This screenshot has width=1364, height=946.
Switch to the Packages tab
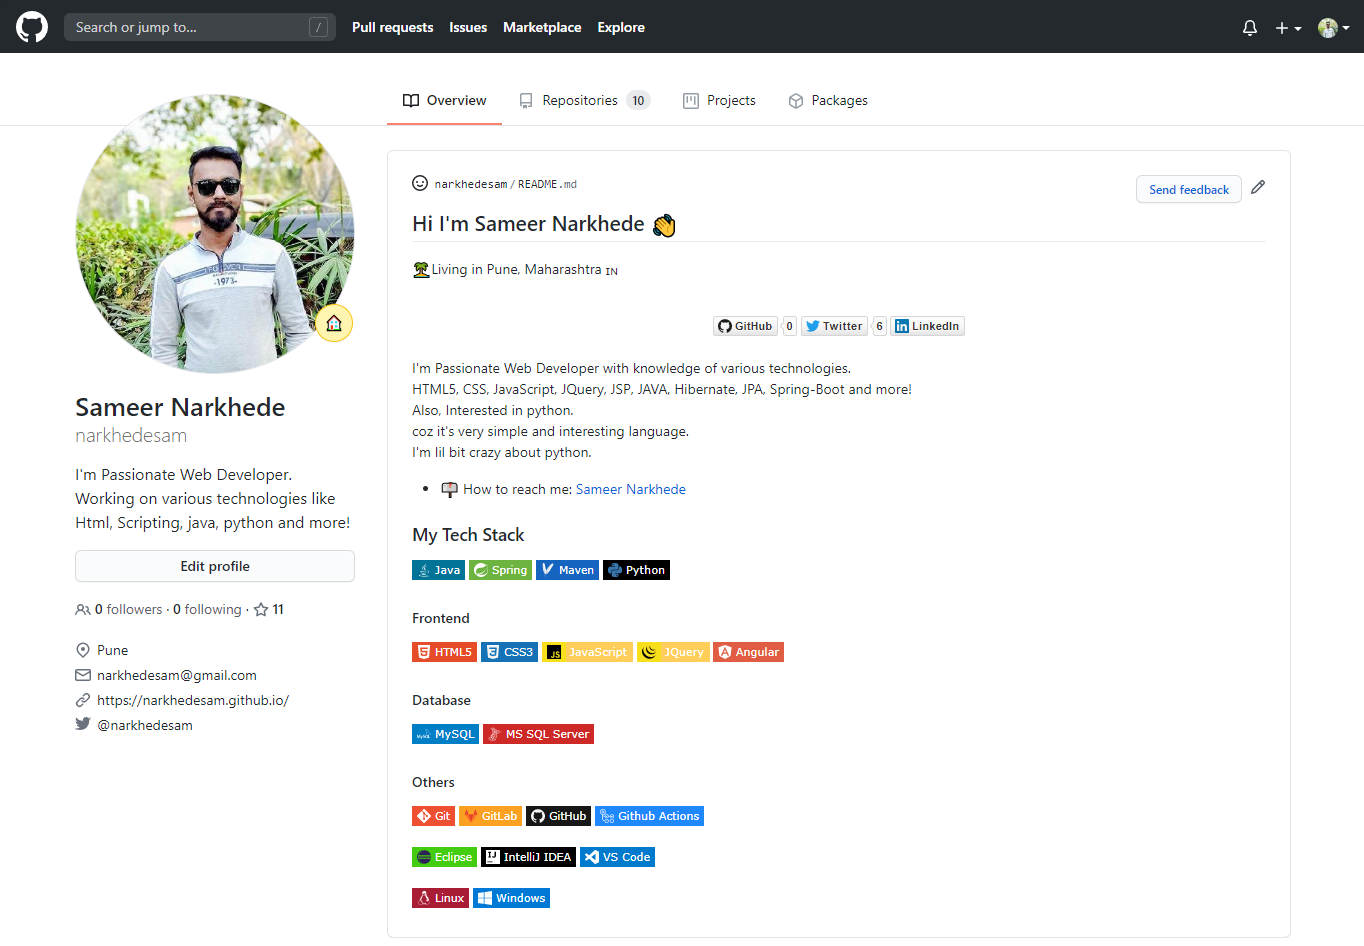(828, 100)
